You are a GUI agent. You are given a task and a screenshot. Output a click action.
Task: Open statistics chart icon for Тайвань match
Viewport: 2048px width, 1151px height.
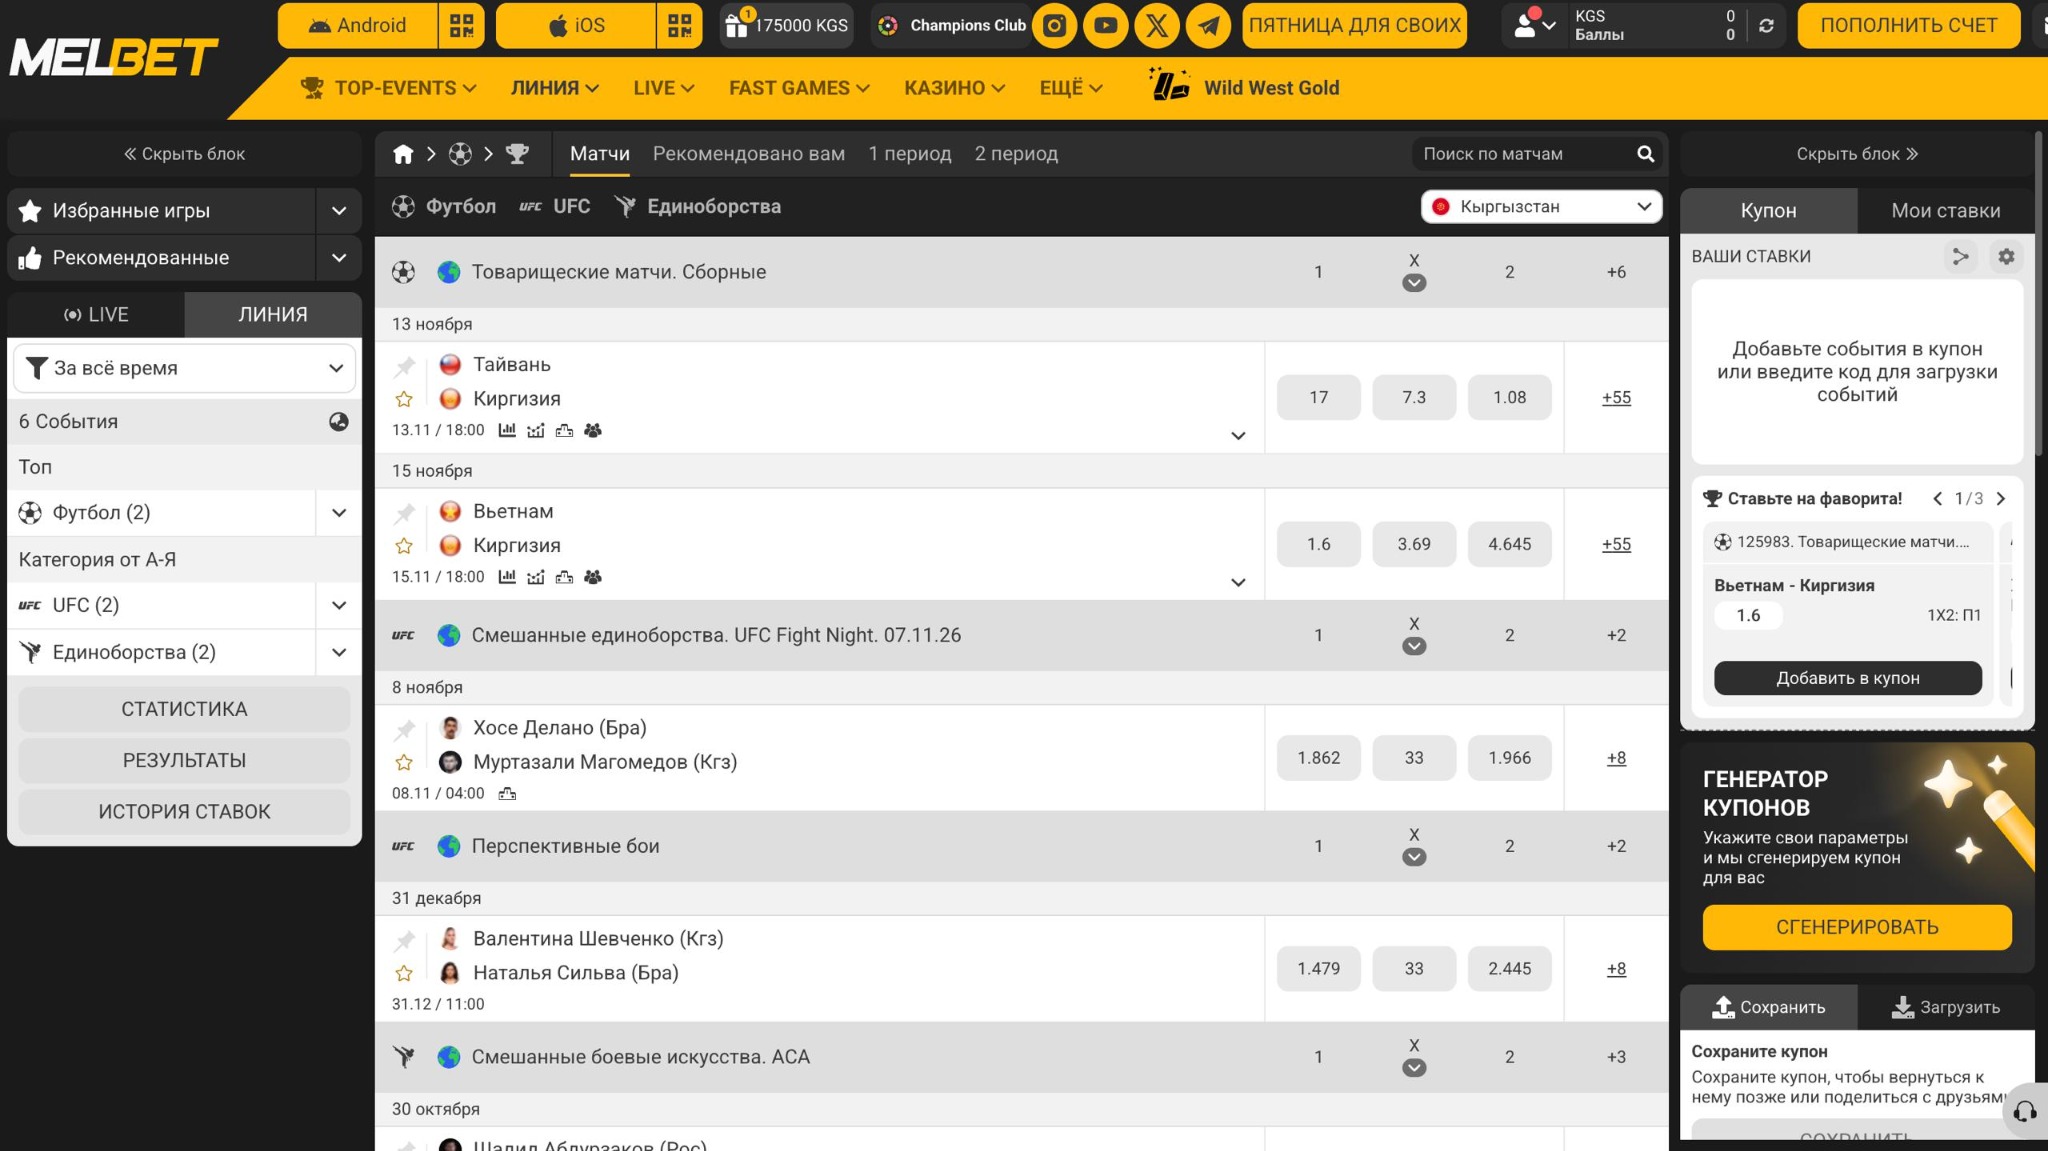(507, 430)
